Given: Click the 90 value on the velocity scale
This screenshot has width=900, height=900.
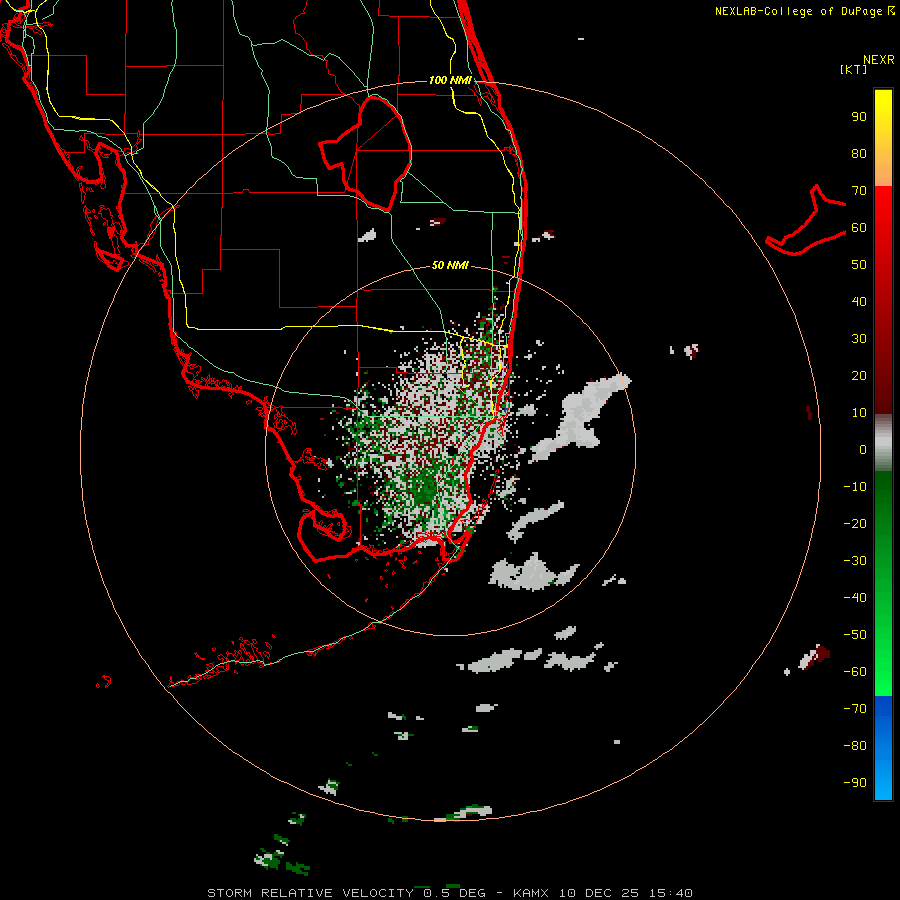Looking at the screenshot, I should (859, 117).
